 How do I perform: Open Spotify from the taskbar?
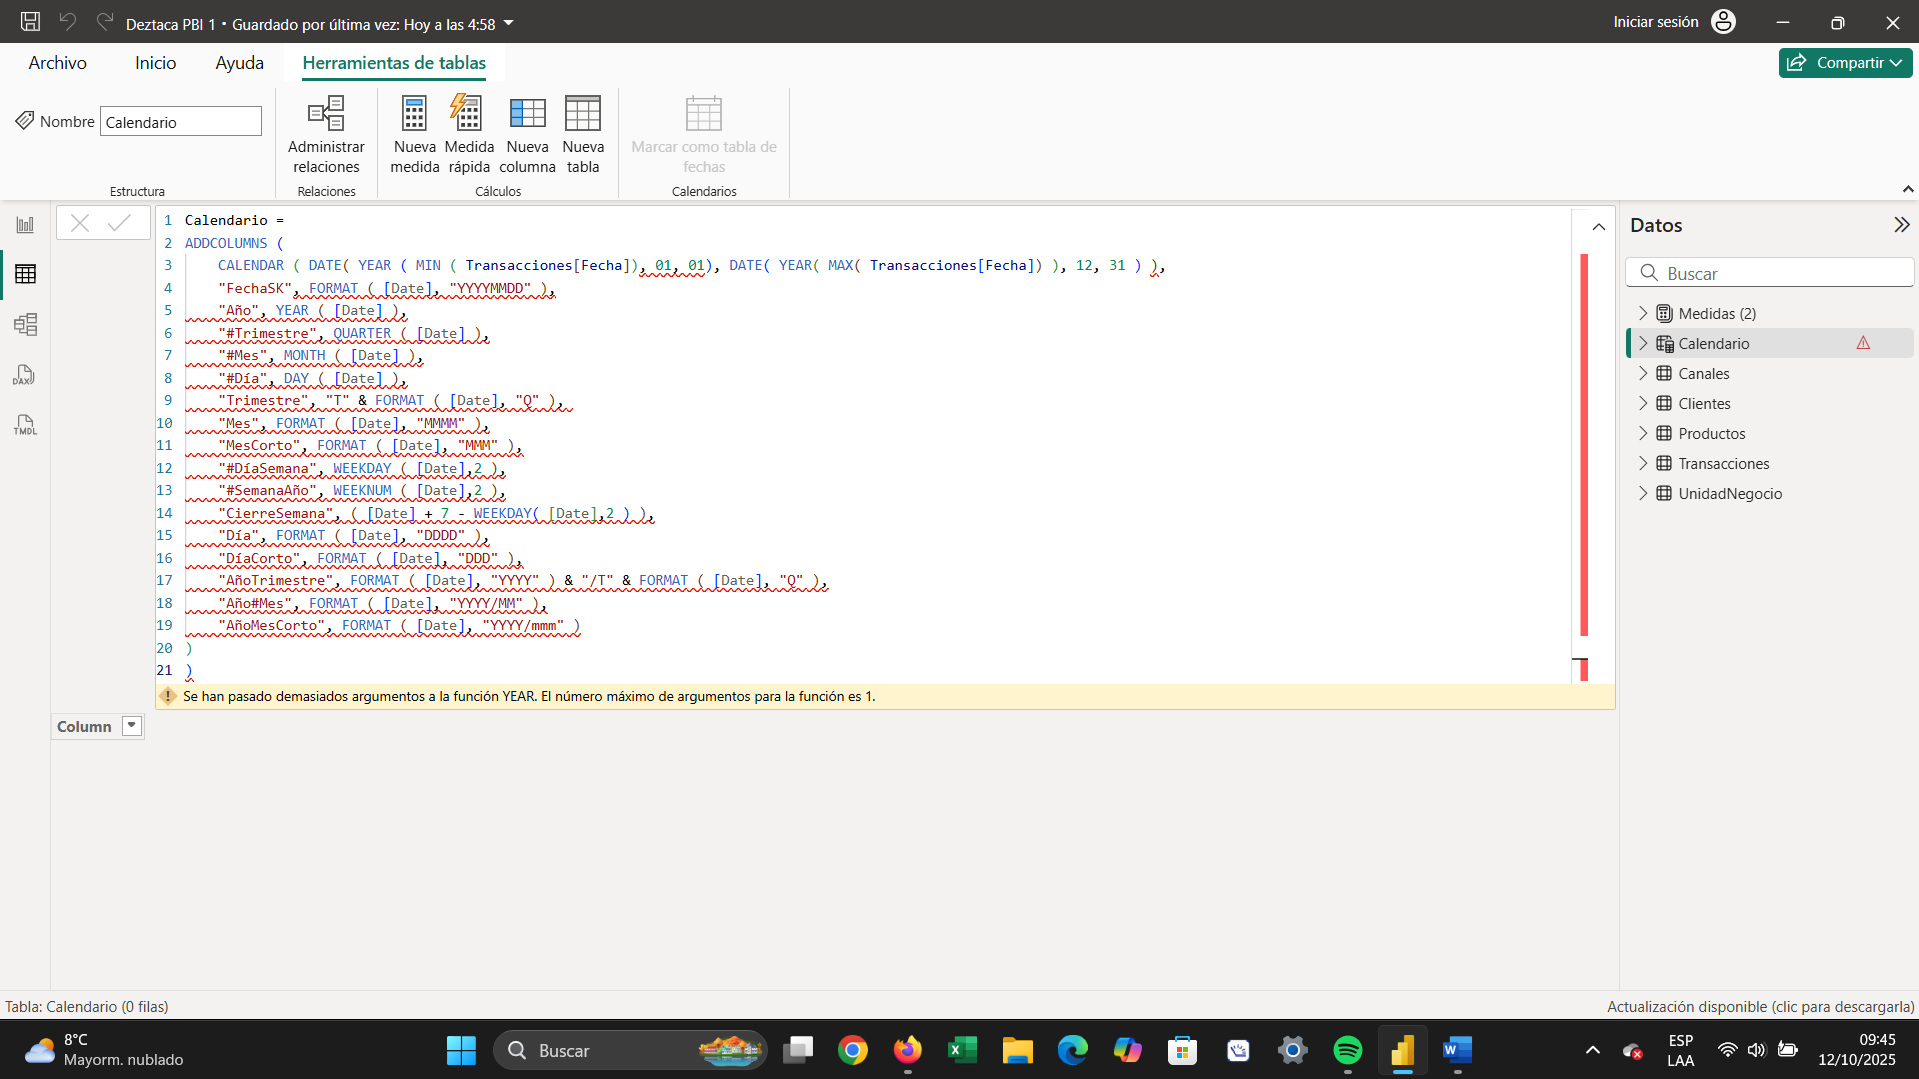coord(1347,1050)
